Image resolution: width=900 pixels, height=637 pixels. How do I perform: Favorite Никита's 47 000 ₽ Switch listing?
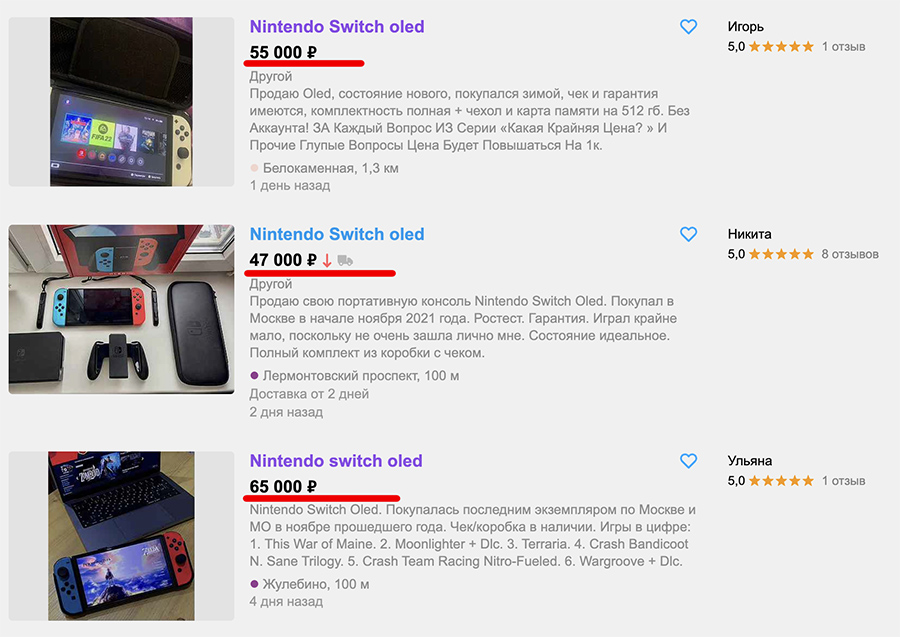pyautogui.click(x=688, y=234)
